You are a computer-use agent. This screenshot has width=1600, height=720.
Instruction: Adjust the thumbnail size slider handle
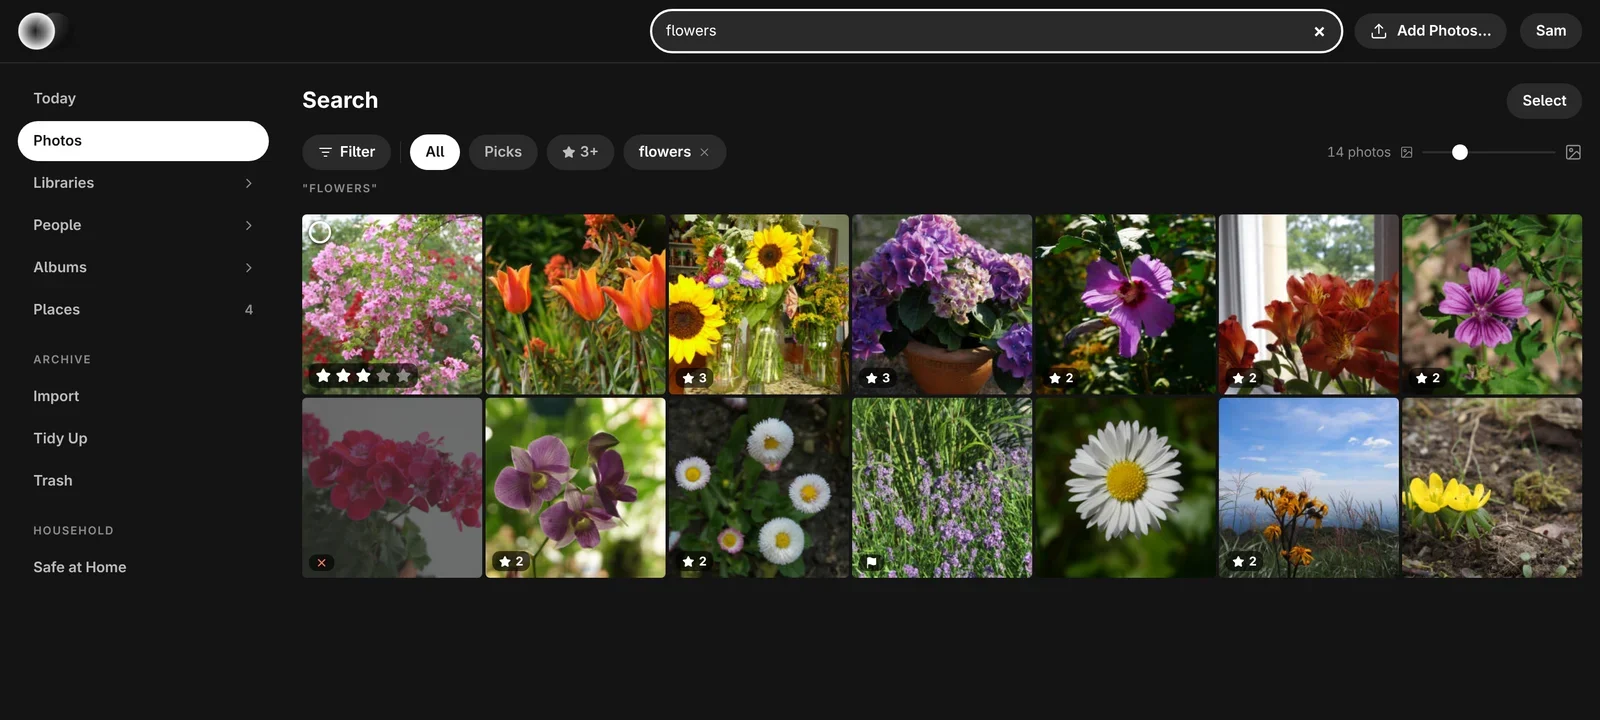(x=1460, y=152)
